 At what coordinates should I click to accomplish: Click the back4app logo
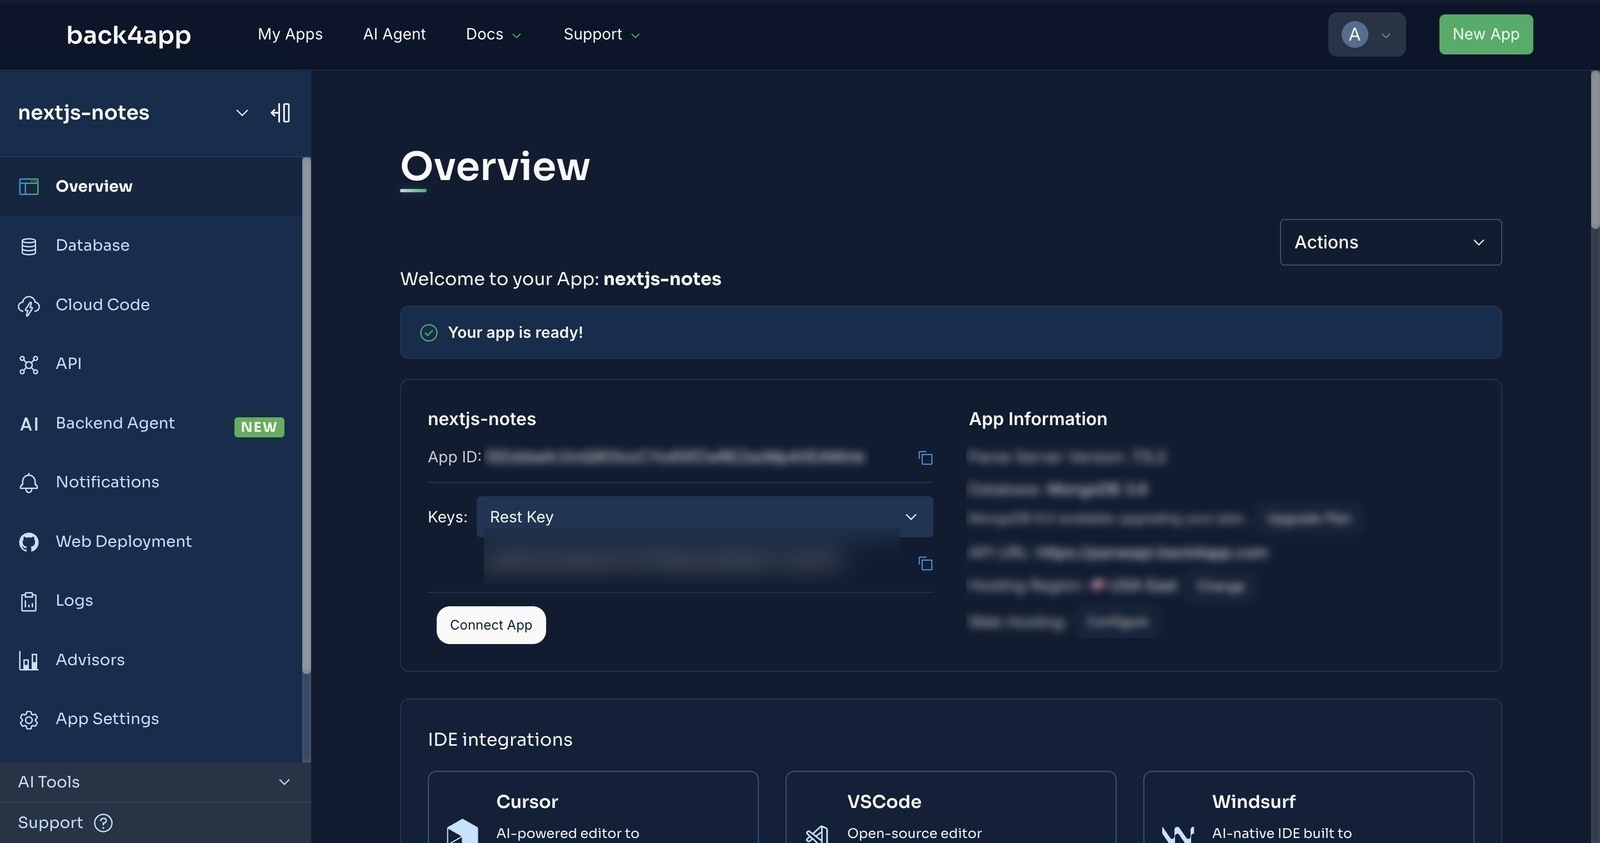click(129, 35)
